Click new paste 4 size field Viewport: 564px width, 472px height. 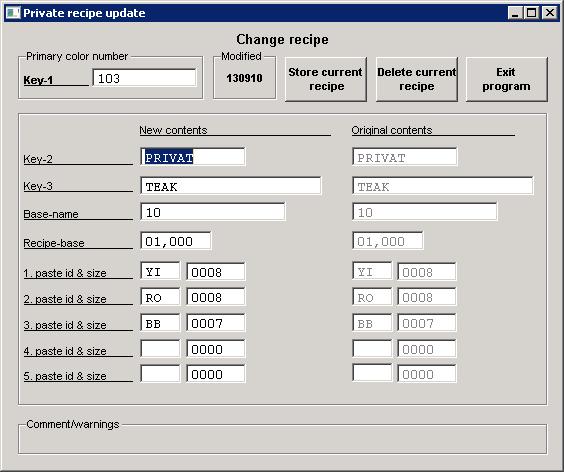pyautogui.click(x=216, y=349)
